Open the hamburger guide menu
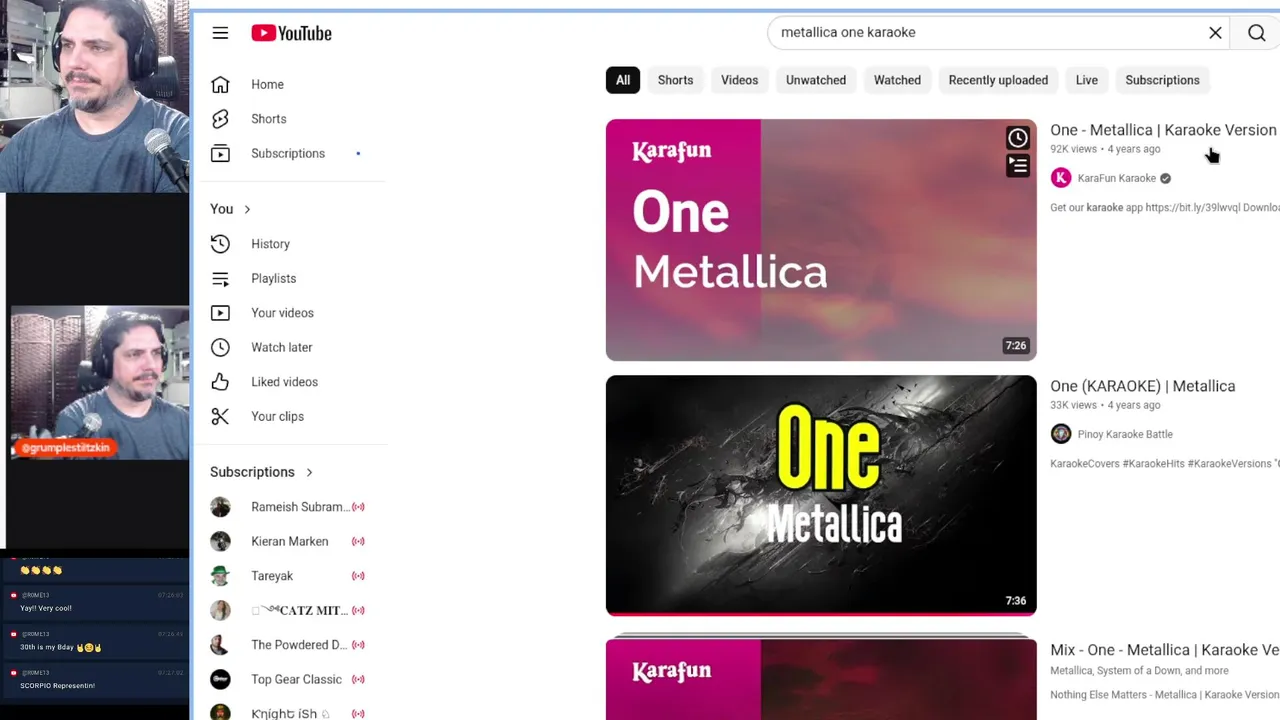Viewport: 1280px width, 720px height. coord(220,33)
